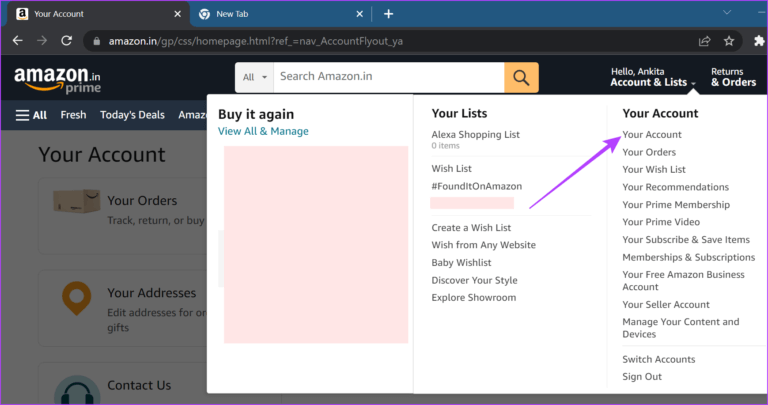Click Your Orders card title on page
Image resolution: width=768 pixels, height=405 pixels.
(142, 201)
